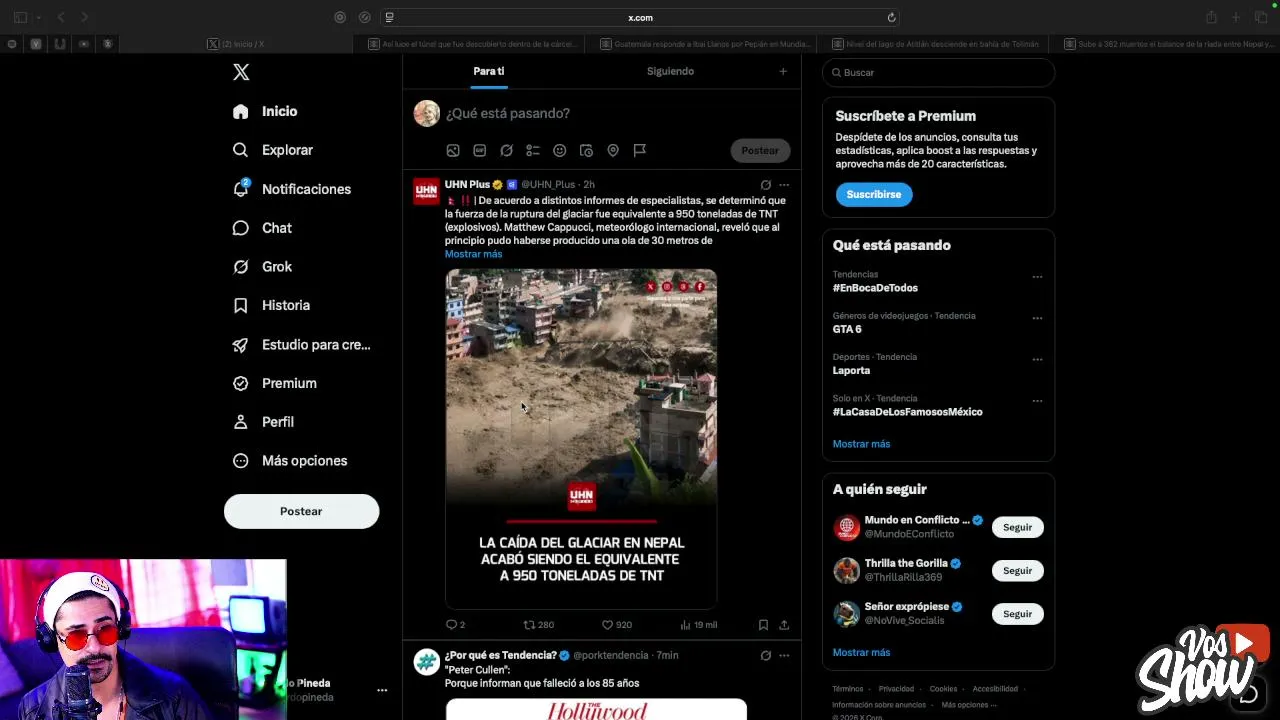The height and width of the screenshot is (720, 1280).
Task: Toggle the Safari sidebar
Action: click(20, 17)
